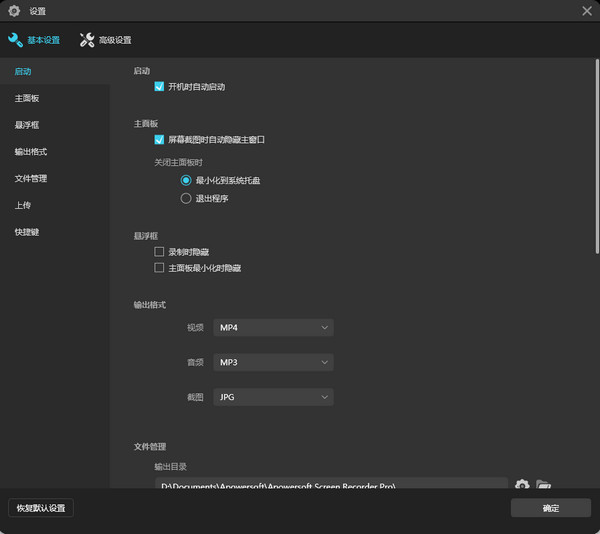Click the settings gear icon in title bar
This screenshot has width=600, height=534.
[x=14, y=11]
